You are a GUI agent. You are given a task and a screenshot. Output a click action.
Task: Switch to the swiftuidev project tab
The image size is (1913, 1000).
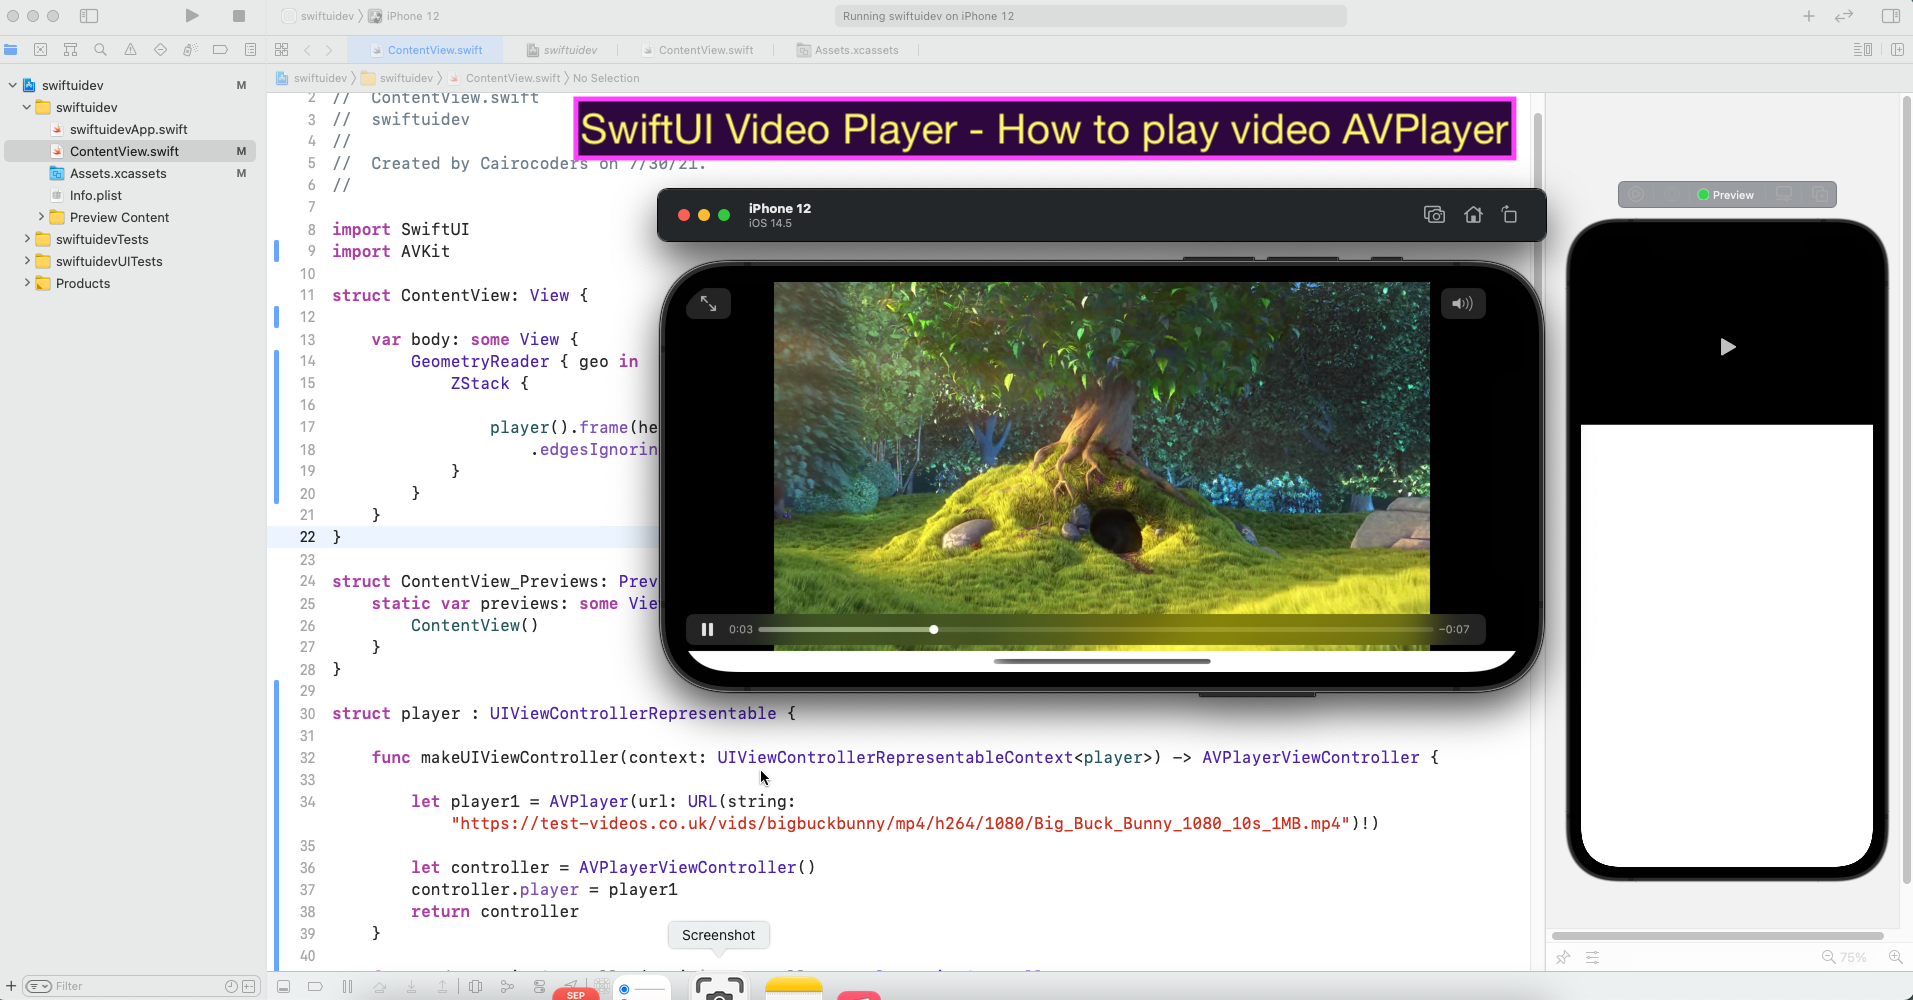click(562, 50)
